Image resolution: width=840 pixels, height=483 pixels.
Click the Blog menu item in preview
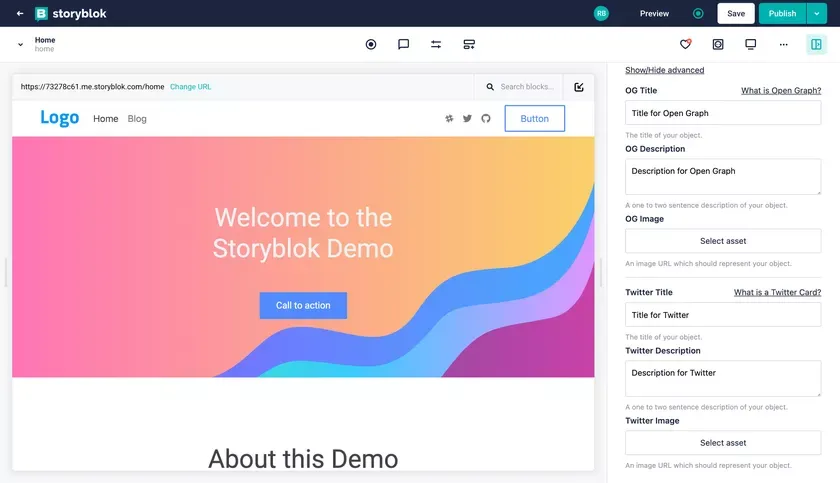pyautogui.click(x=137, y=119)
